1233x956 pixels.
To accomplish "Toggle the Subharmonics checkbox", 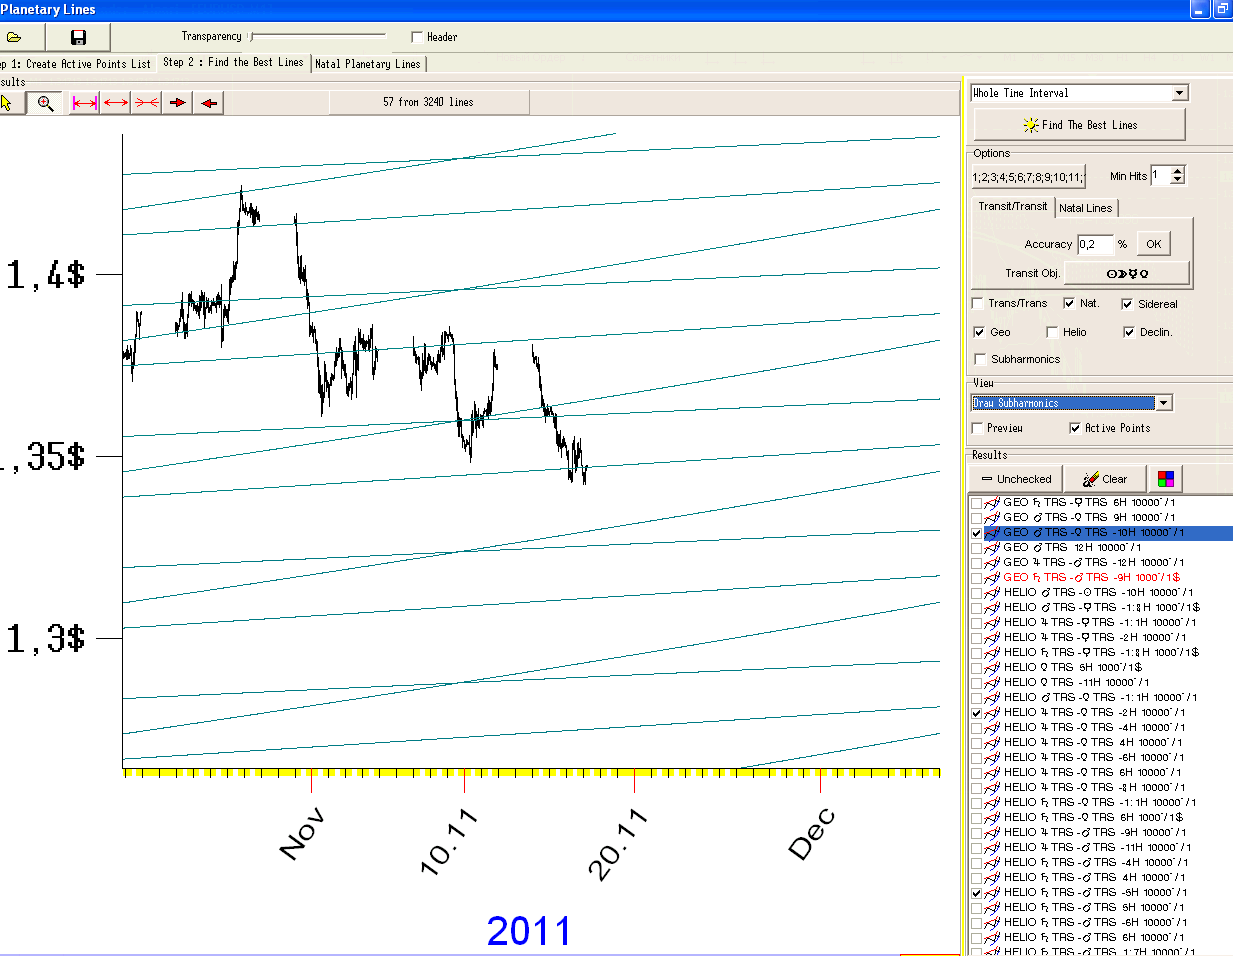I will click(x=980, y=359).
